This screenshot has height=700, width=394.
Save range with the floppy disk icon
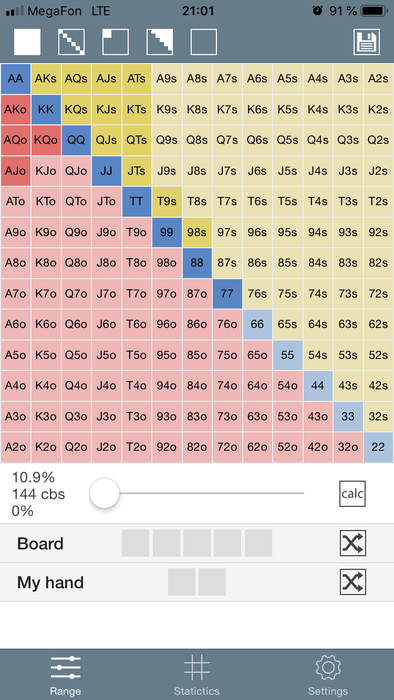(x=367, y=42)
